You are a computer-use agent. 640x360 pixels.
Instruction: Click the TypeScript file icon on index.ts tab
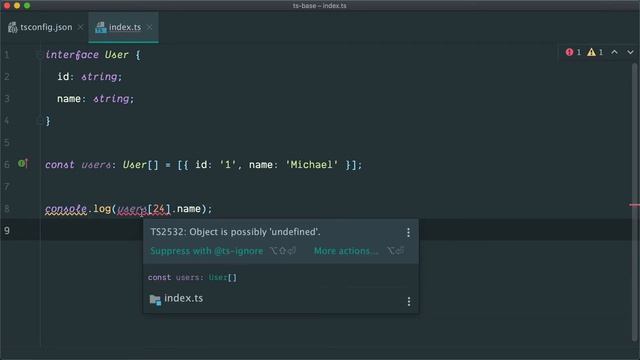click(x=100, y=27)
